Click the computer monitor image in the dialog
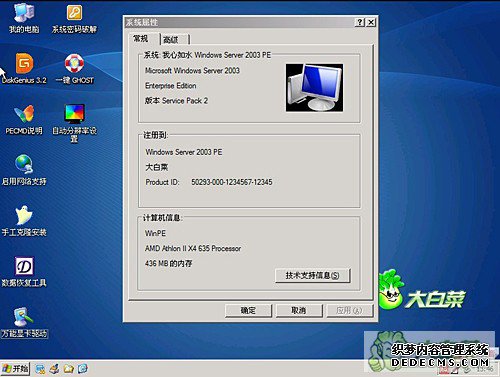The image size is (500, 377). (314, 88)
